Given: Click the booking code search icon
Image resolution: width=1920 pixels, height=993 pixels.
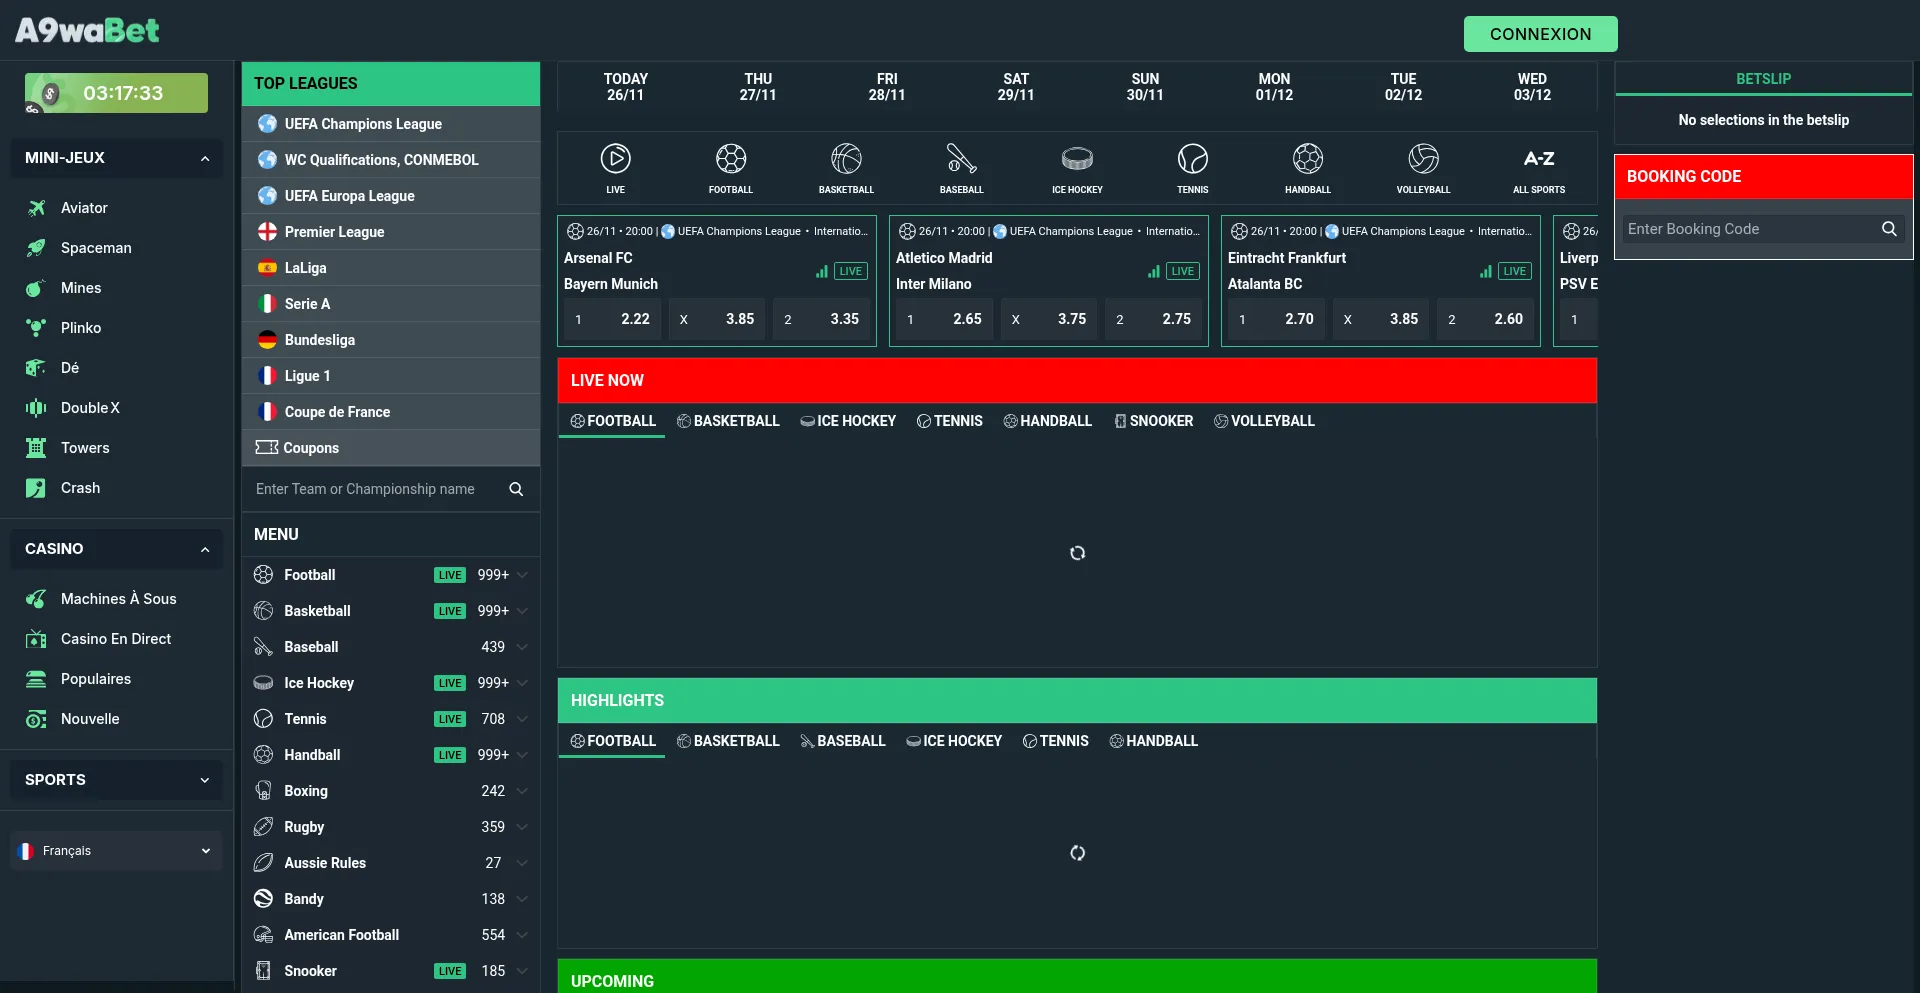Looking at the screenshot, I should coord(1888,229).
